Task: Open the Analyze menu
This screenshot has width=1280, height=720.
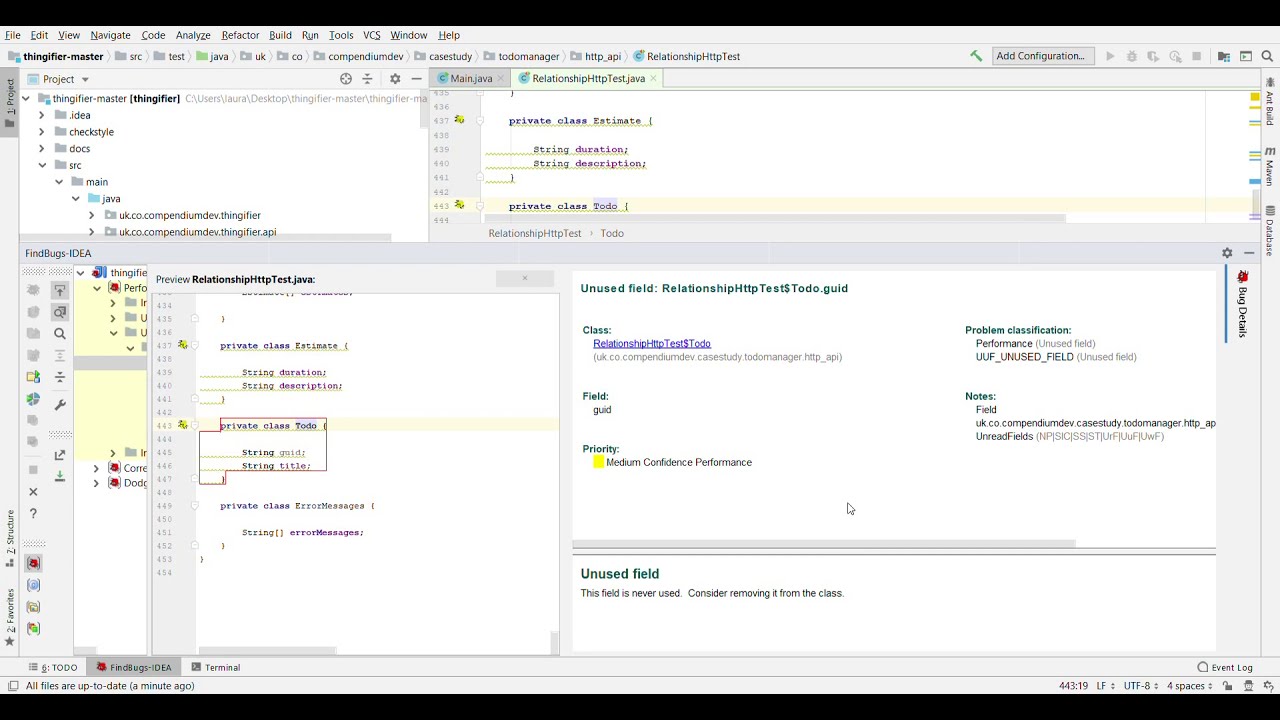Action: [x=193, y=35]
